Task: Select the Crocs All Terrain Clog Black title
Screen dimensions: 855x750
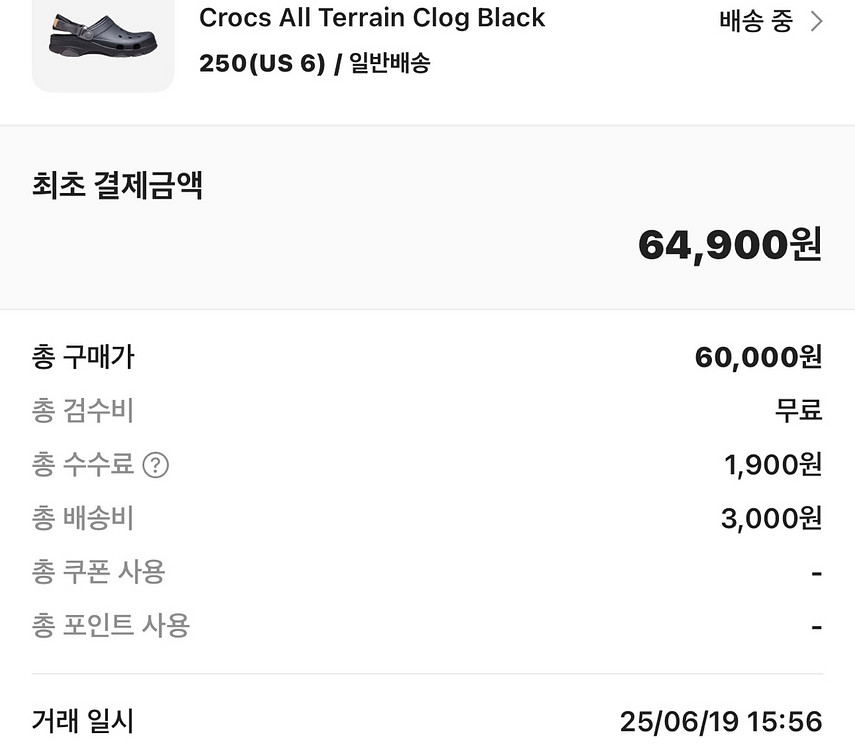Action: pos(372,17)
